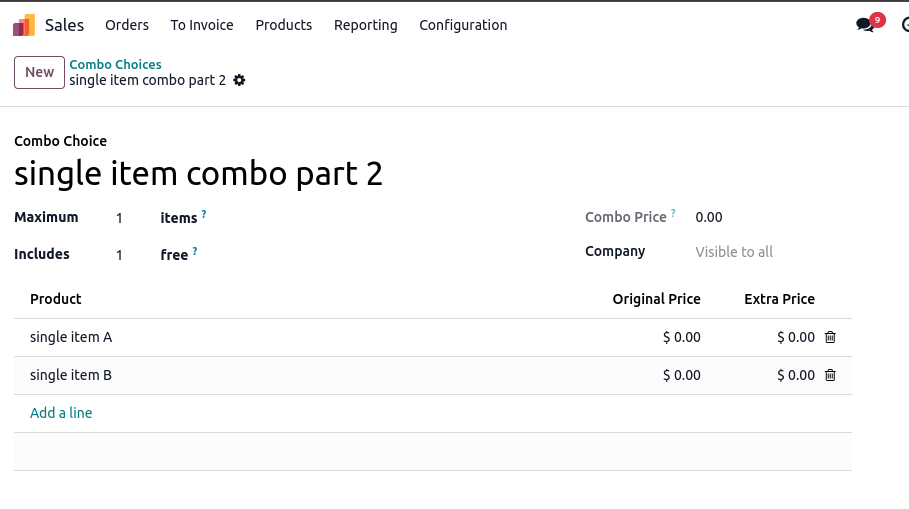
Task: Go back to Combo Choices breadcrumb
Action: pyautogui.click(x=115, y=64)
